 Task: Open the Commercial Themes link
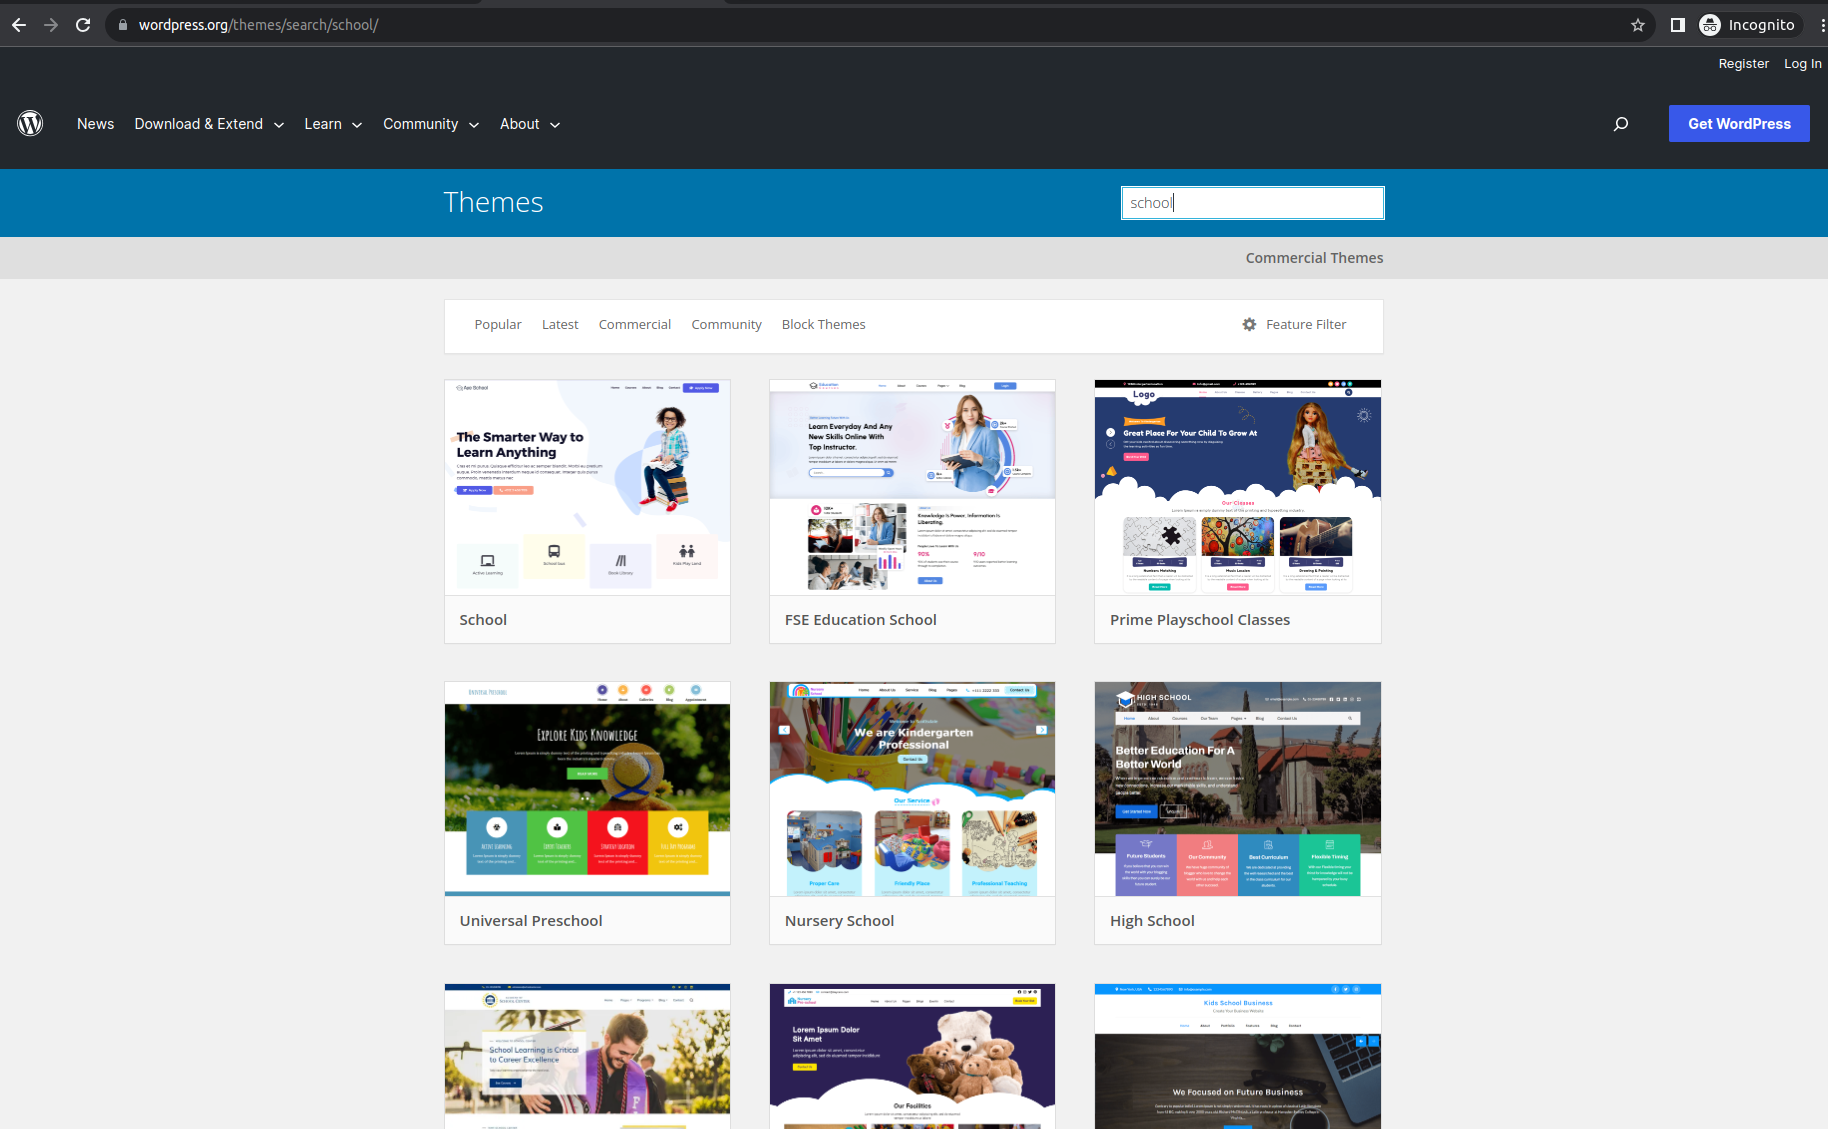pyautogui.click(x=1314, y=257)
